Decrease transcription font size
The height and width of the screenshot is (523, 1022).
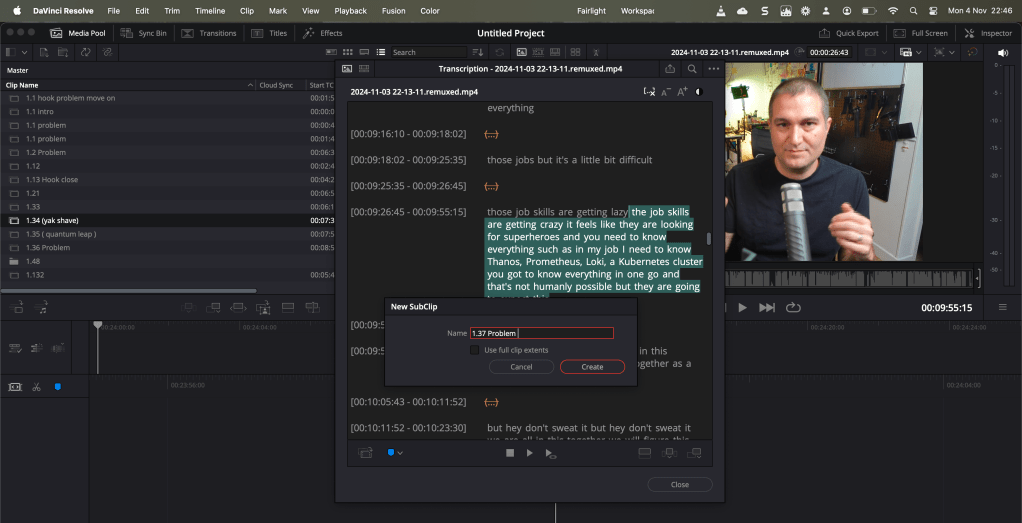pyautogui.click(x=665, y=92)
